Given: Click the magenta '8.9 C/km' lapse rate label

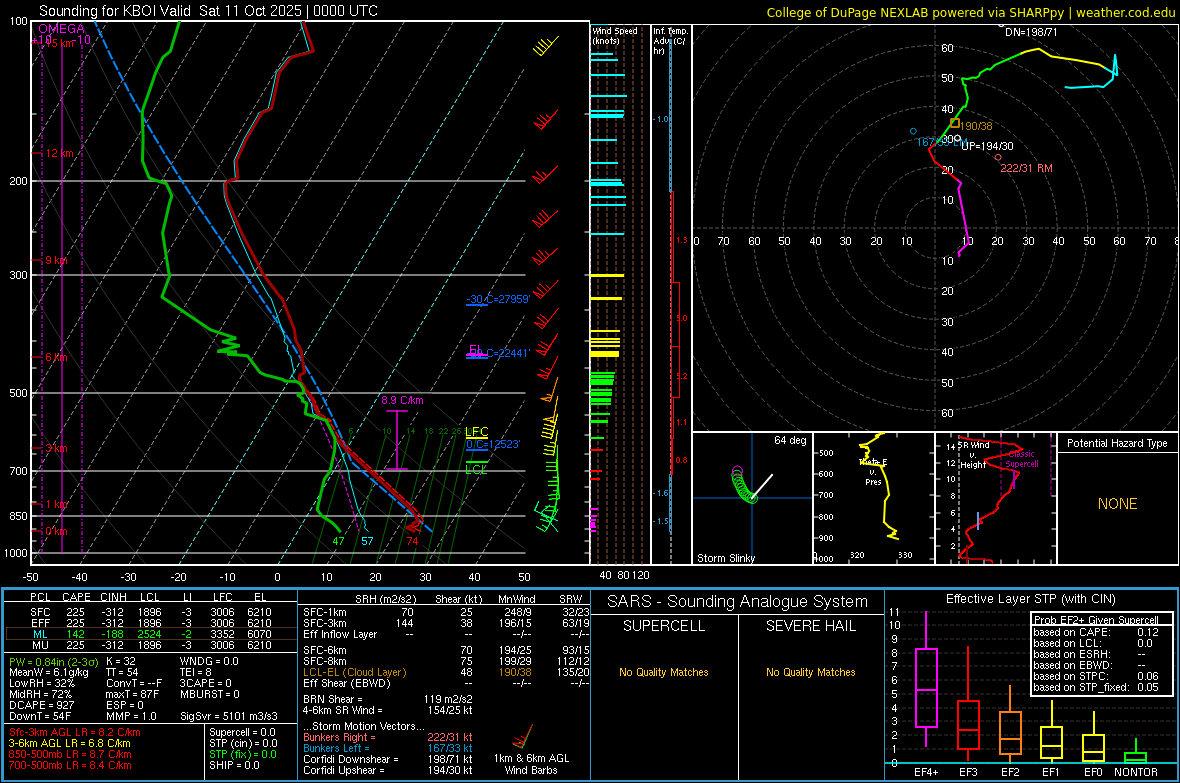Looking at the screenshot, I should [x=402, y=401].
